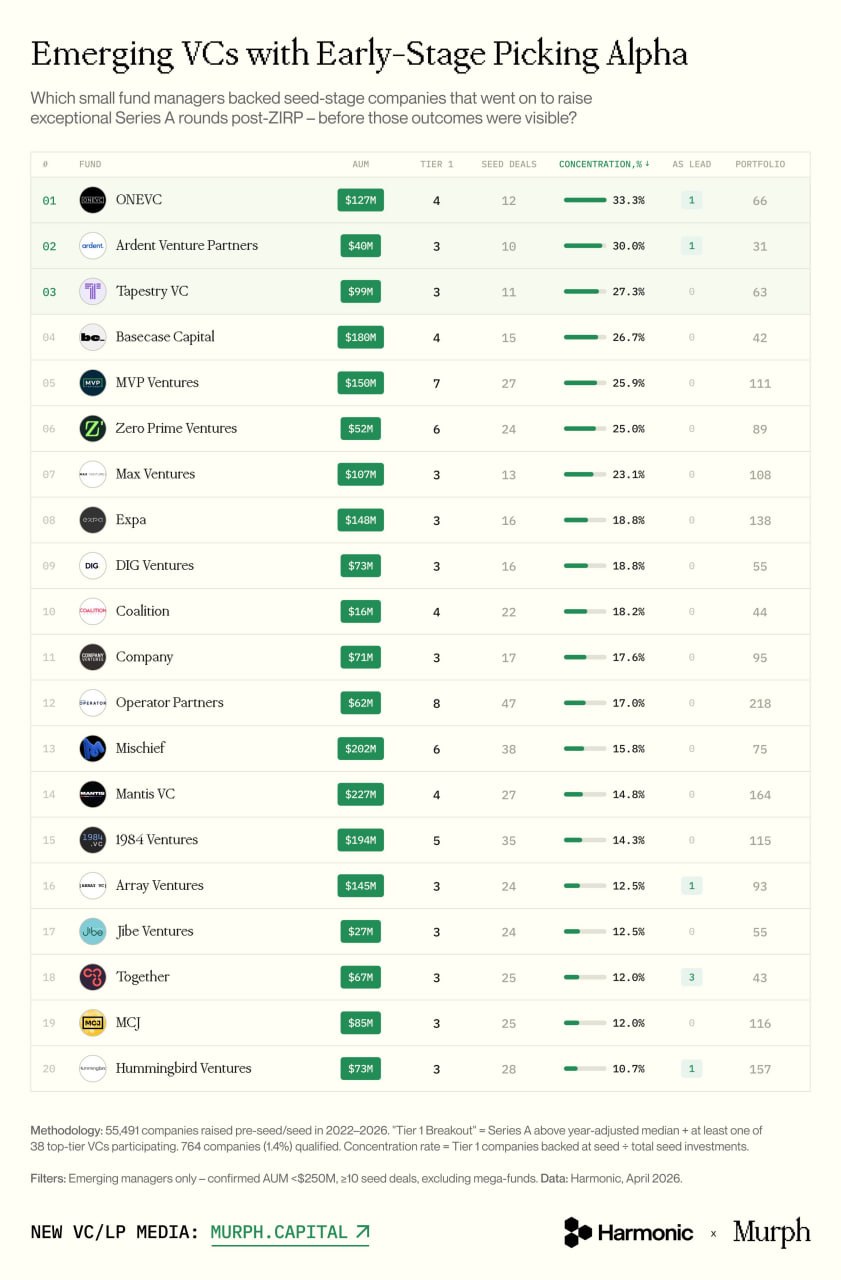Viewport: 841px width, 1280px height.
Task: Click the Harmonic hexagon logo icon
Action: (578, 1232)
